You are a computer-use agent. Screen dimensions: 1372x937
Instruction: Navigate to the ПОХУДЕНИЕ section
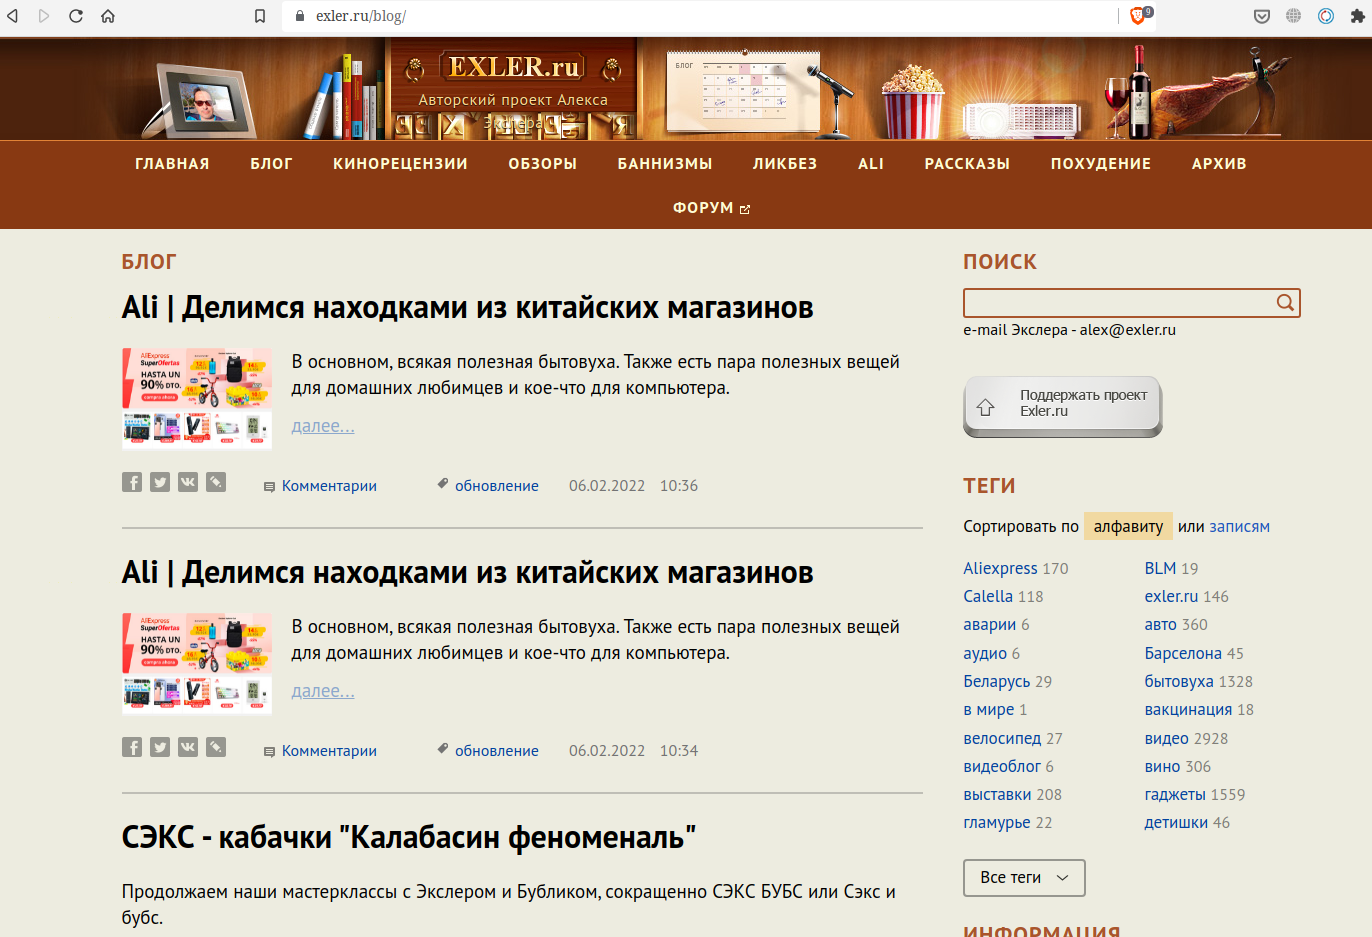1100,164
